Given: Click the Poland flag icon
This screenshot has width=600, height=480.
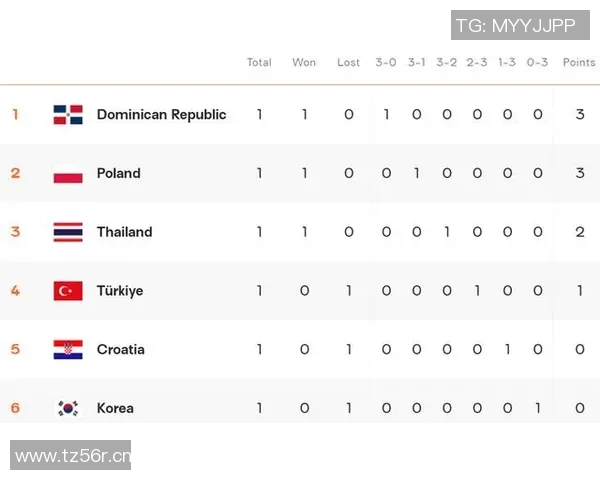Looking at the screenshot, I should coord(68,173).
